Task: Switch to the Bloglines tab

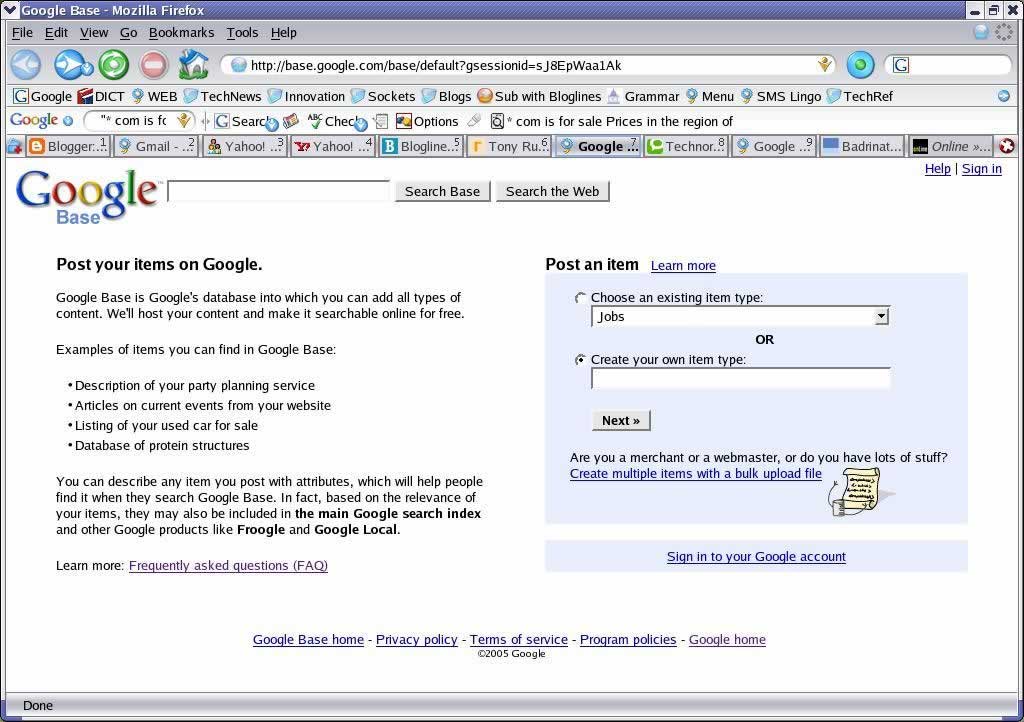Action: pyautogui.click(x=421, y=146)
